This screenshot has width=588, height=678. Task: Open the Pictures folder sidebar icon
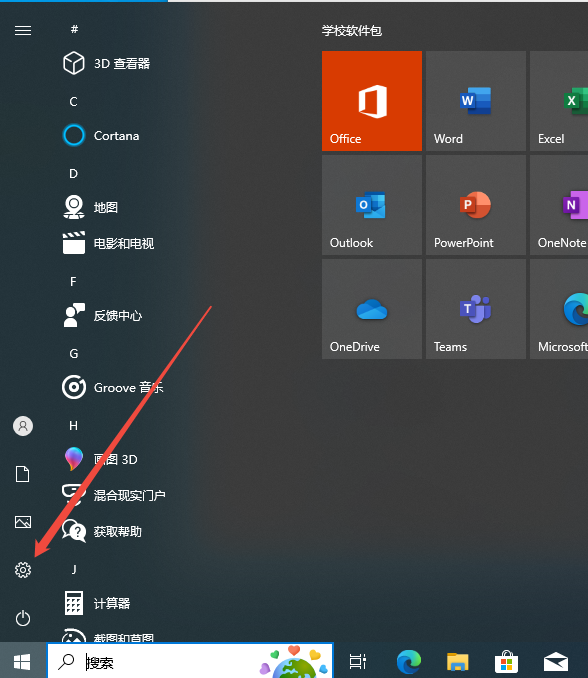[23, 522]
